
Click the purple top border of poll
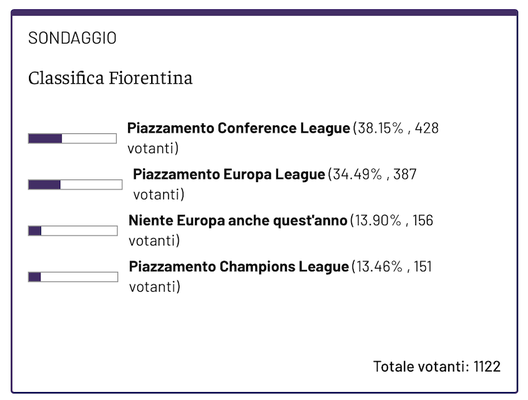[264, 12]
